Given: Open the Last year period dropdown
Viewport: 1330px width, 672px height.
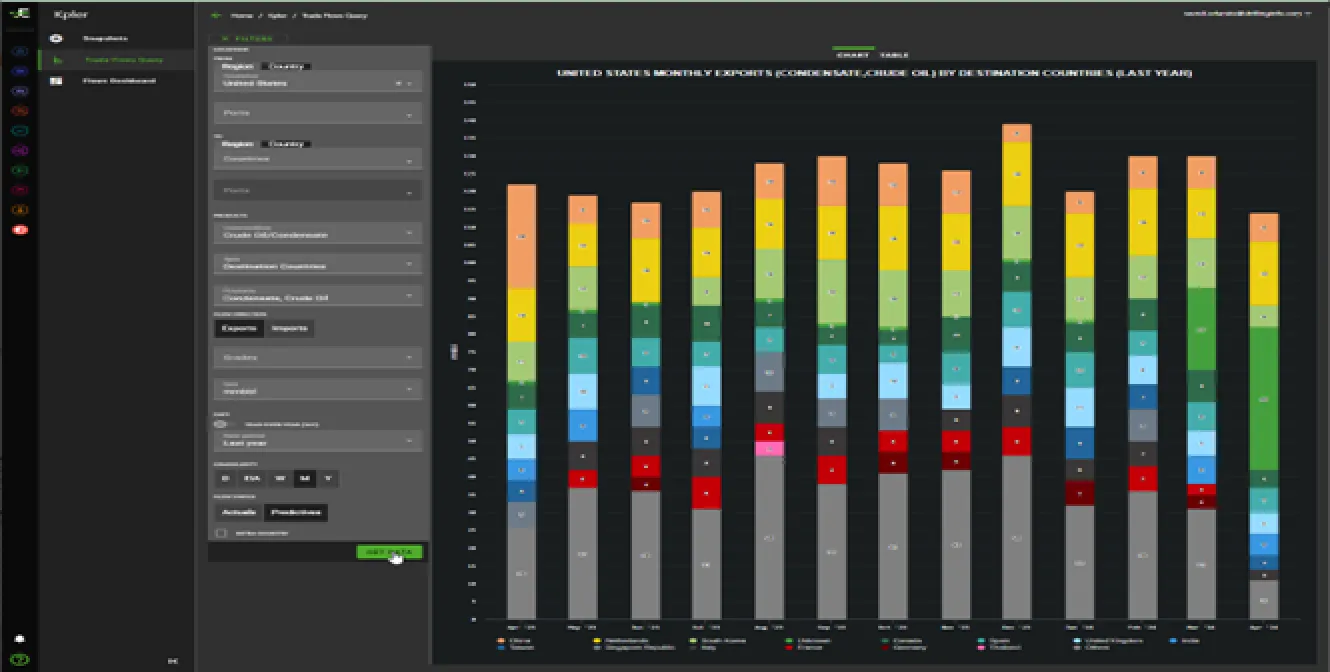Looking at the screenshot, I should tap(317, 441).
